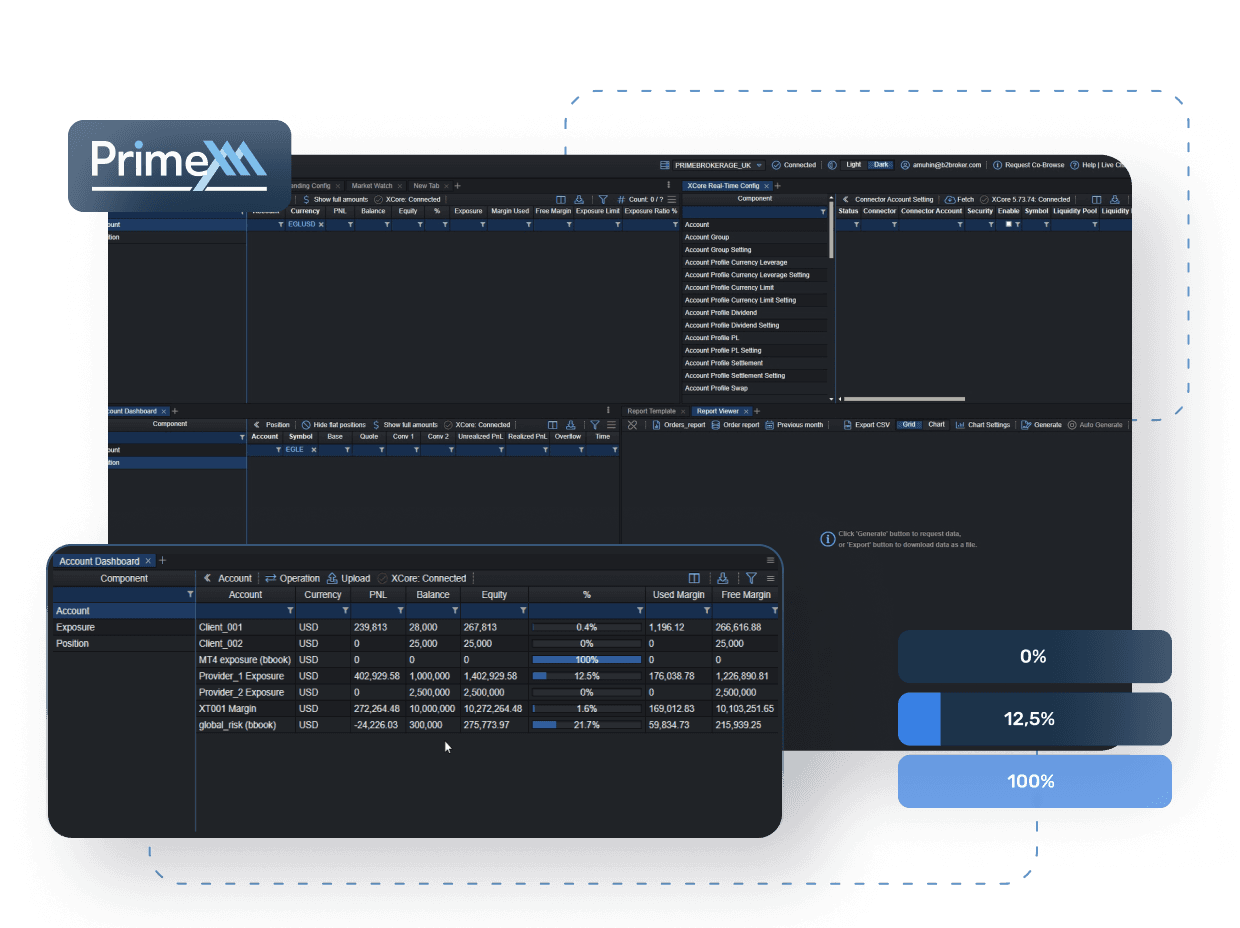This screenshot has width=1240, height=928.
Task: Click global_risk (bbook) 21.7% progress bar
Action: point(587,724)
